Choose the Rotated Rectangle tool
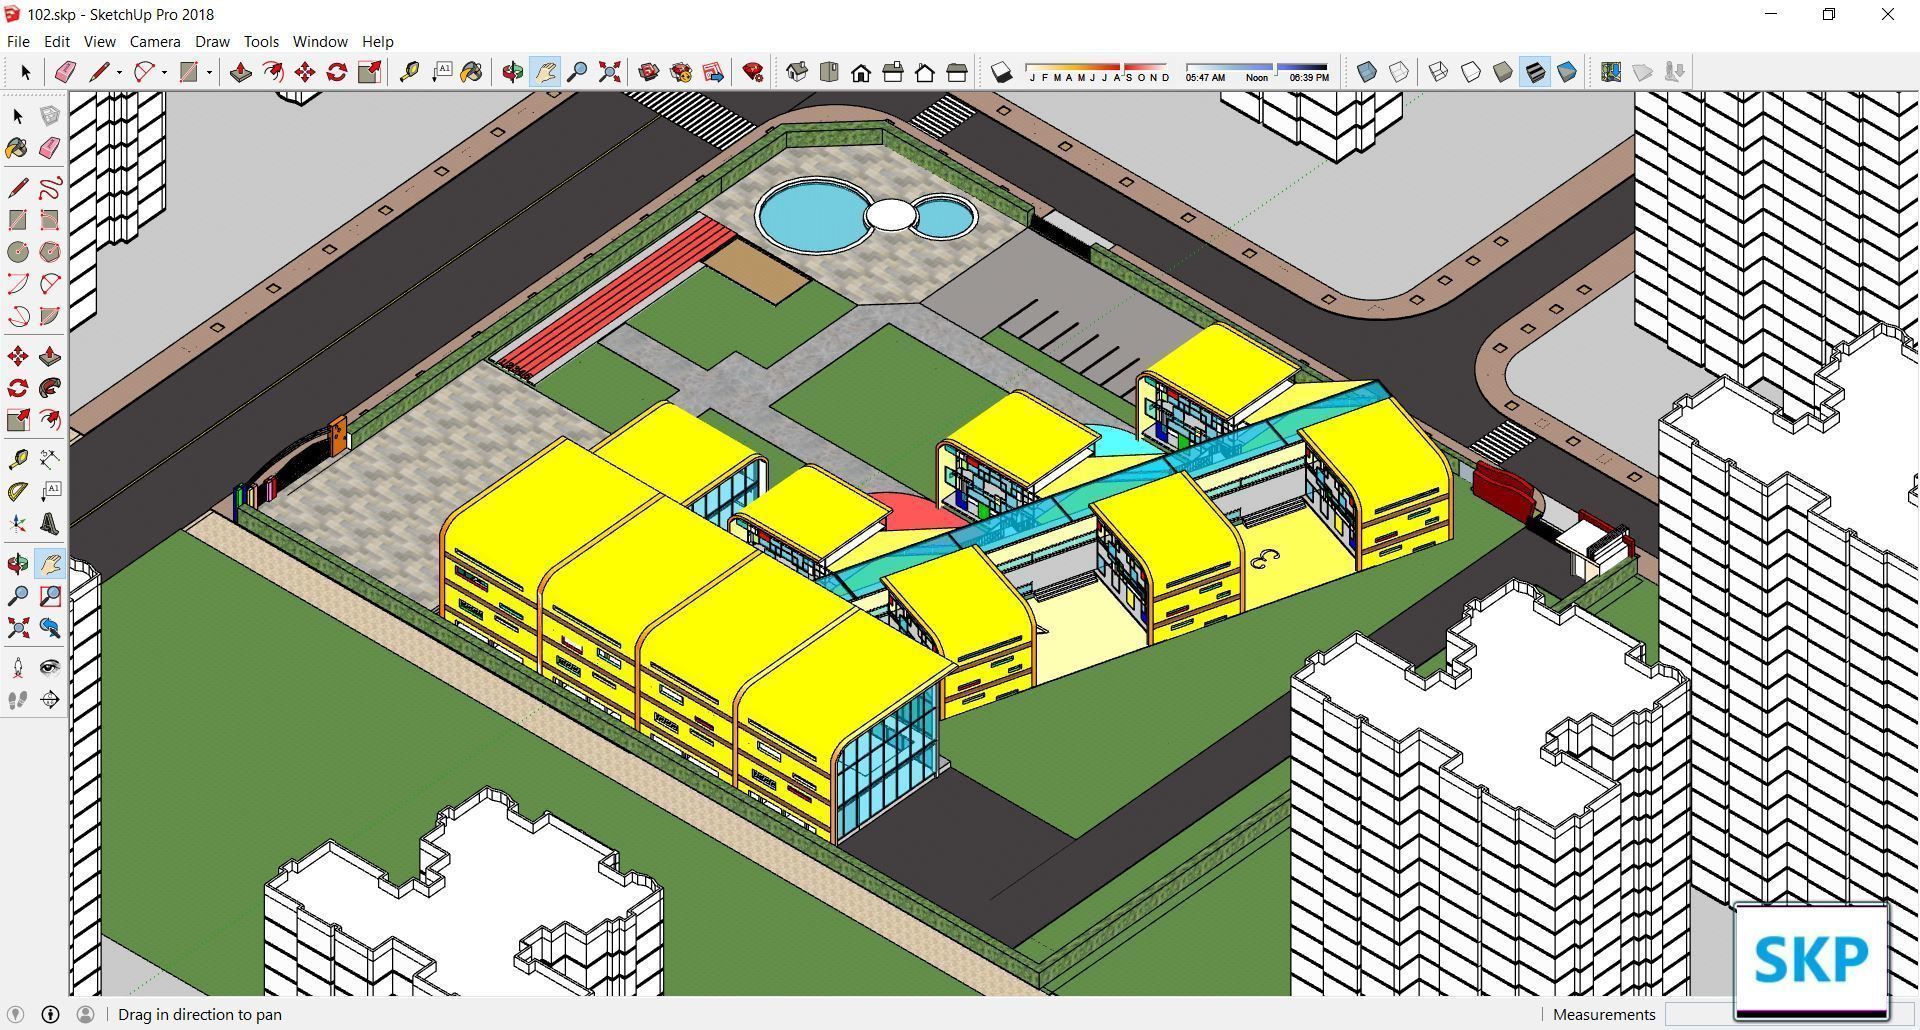This screenshot has width=1920, height=1030. coord(49,220)
